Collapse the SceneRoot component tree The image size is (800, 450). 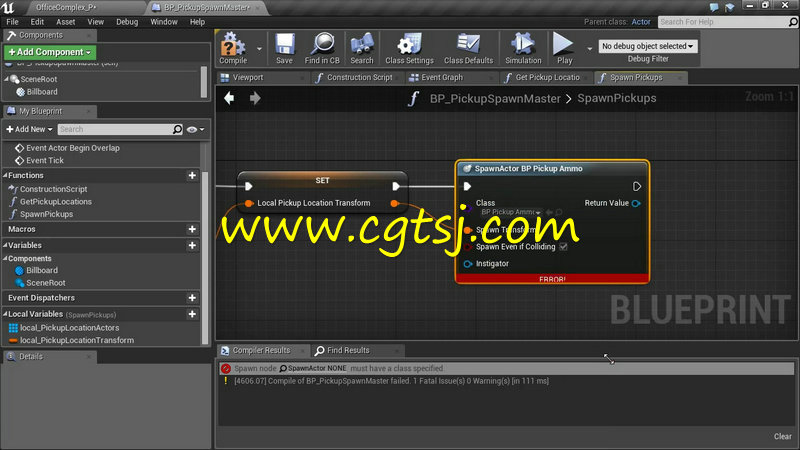coord(6,79)
